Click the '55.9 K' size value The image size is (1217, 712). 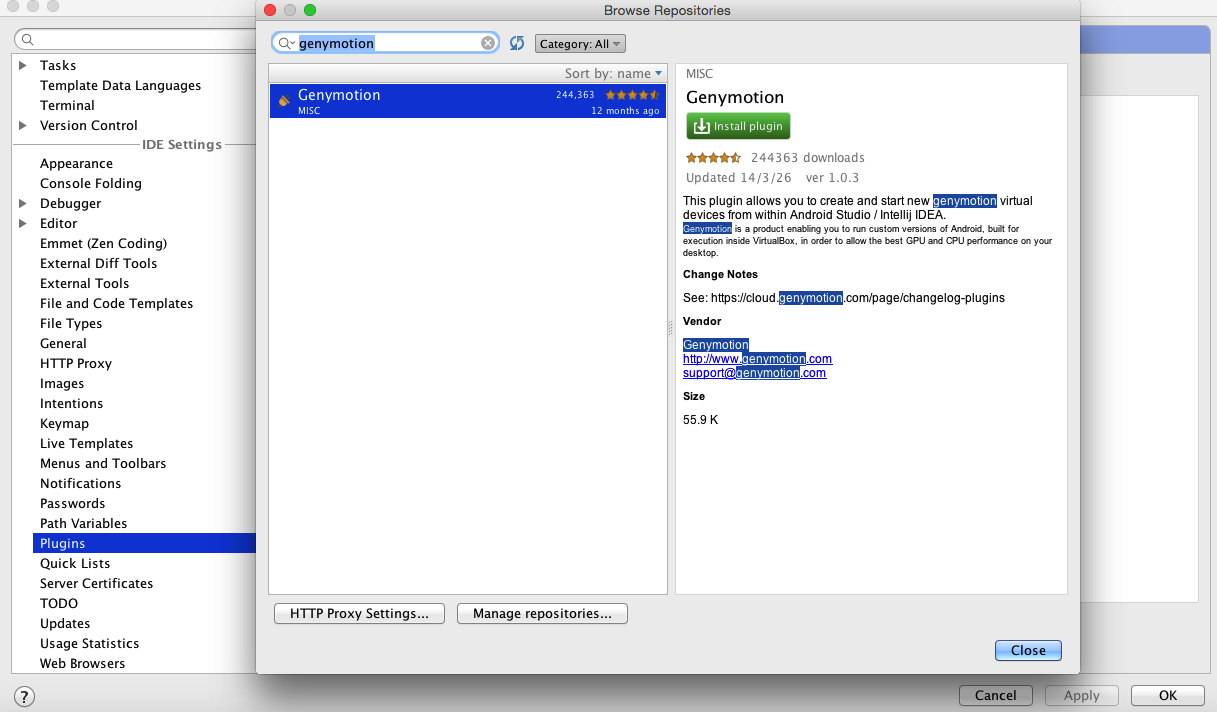(x=700, y=420)
